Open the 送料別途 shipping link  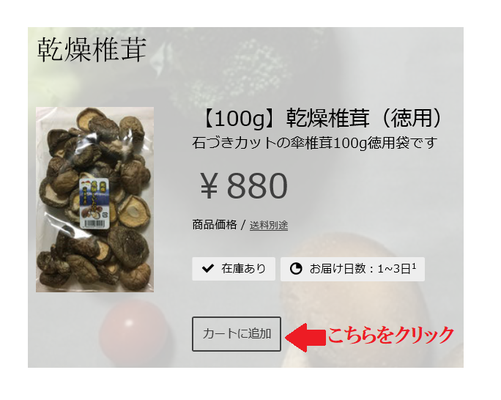tap(269, 225)
